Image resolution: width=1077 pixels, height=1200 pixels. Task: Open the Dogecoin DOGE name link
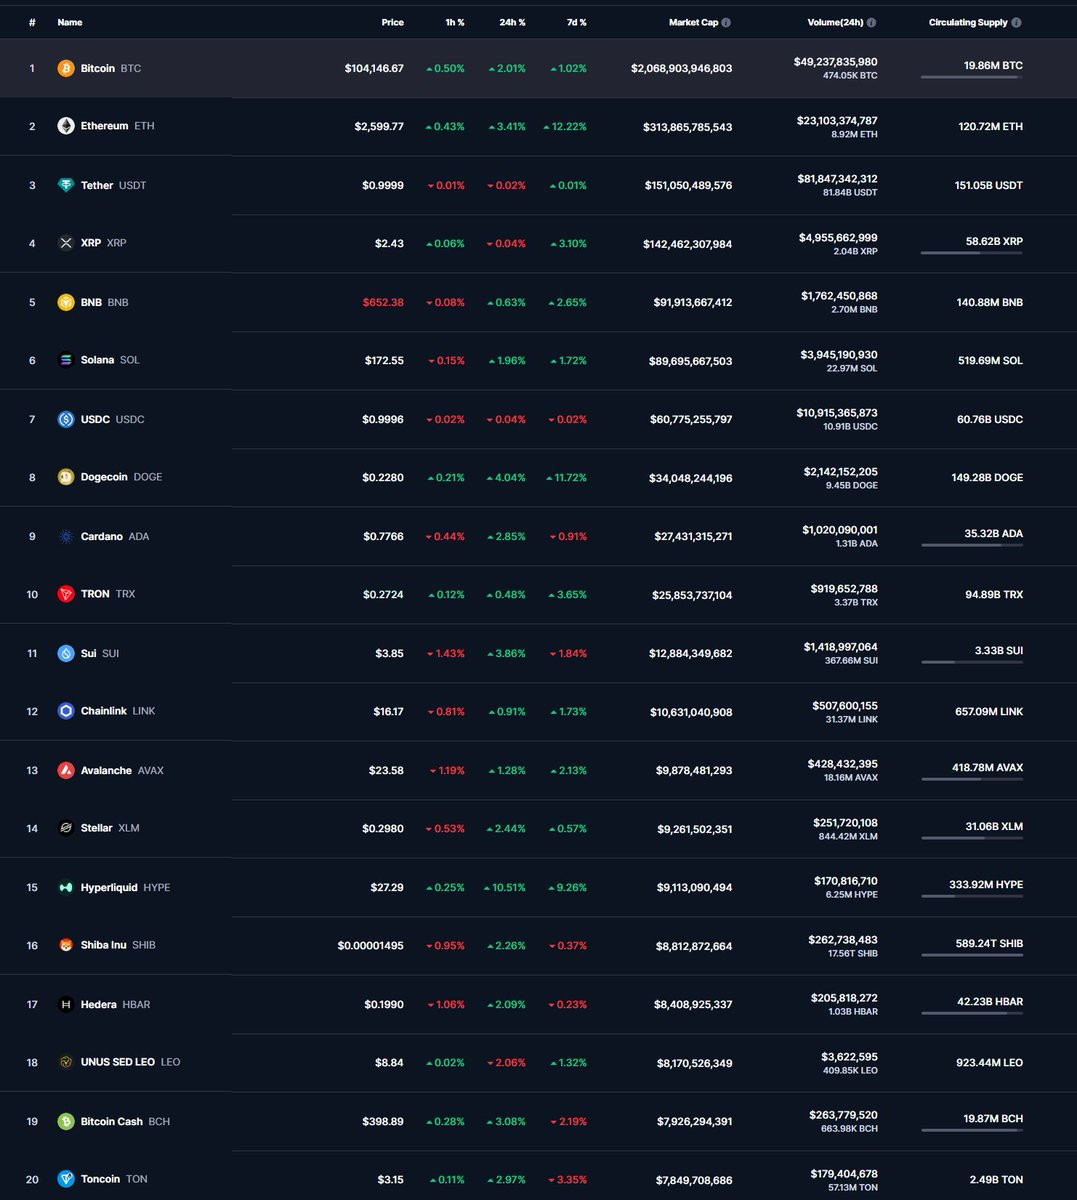click(121, 477)
